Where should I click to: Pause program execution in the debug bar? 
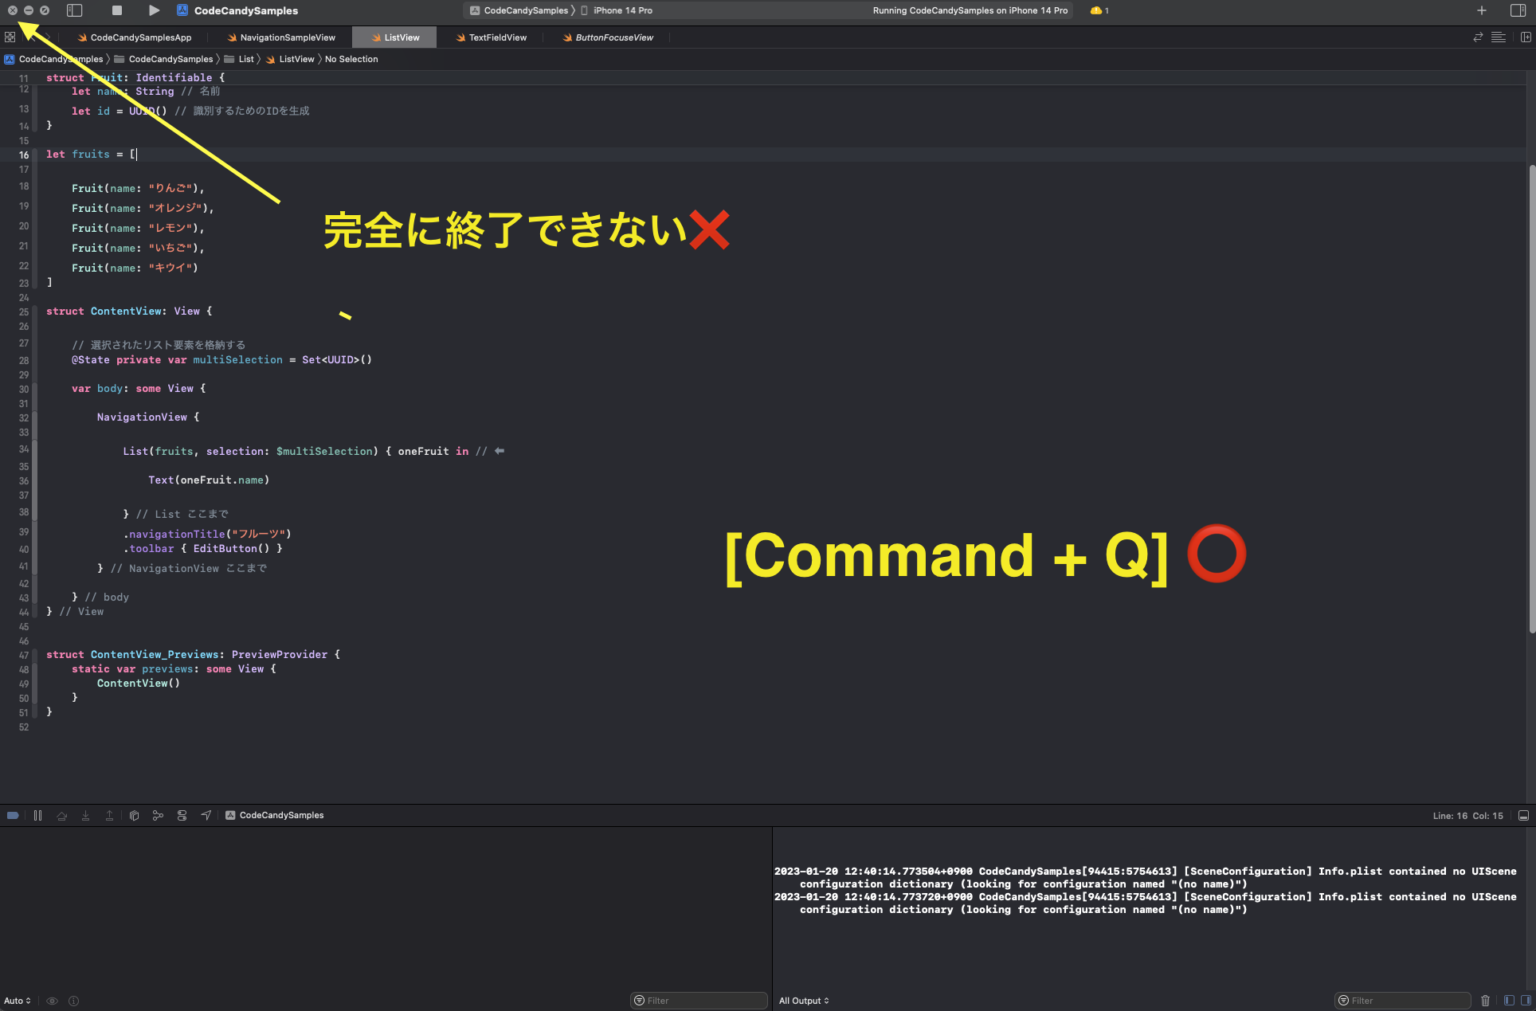37,815
